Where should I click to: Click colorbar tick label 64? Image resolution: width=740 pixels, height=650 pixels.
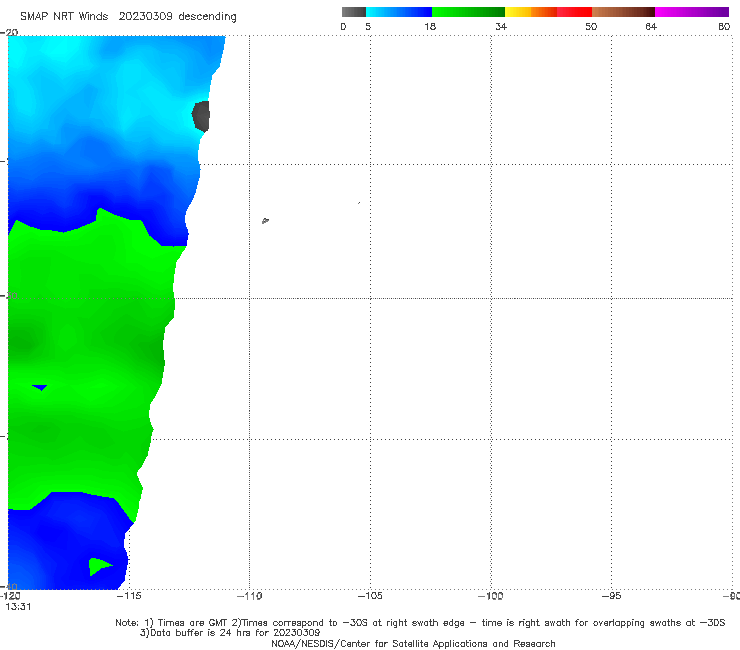tap(651, 26)
